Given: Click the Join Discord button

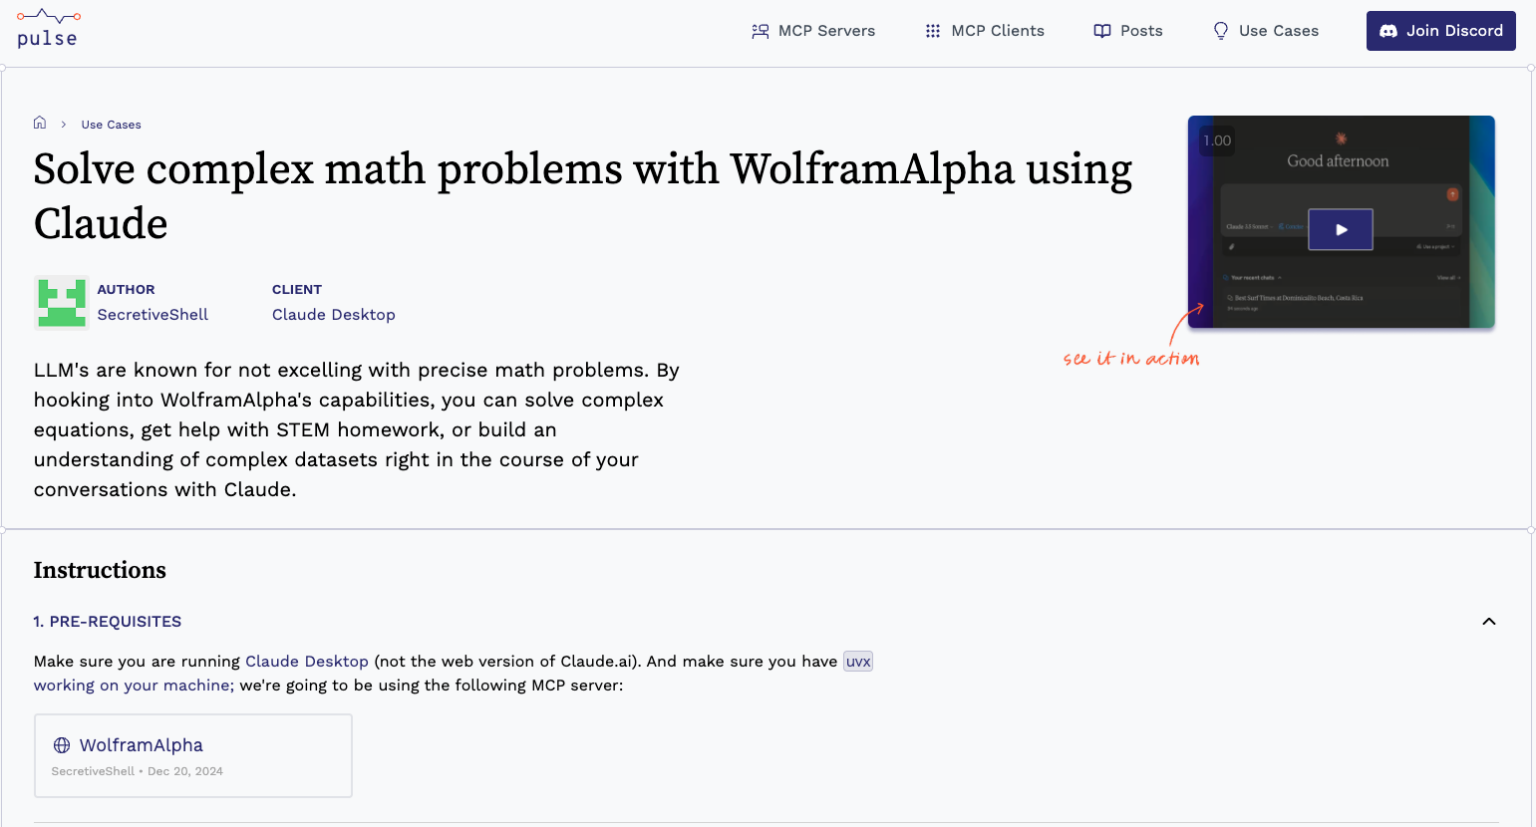Looking at the screenshot, I should click(1440, 31).
